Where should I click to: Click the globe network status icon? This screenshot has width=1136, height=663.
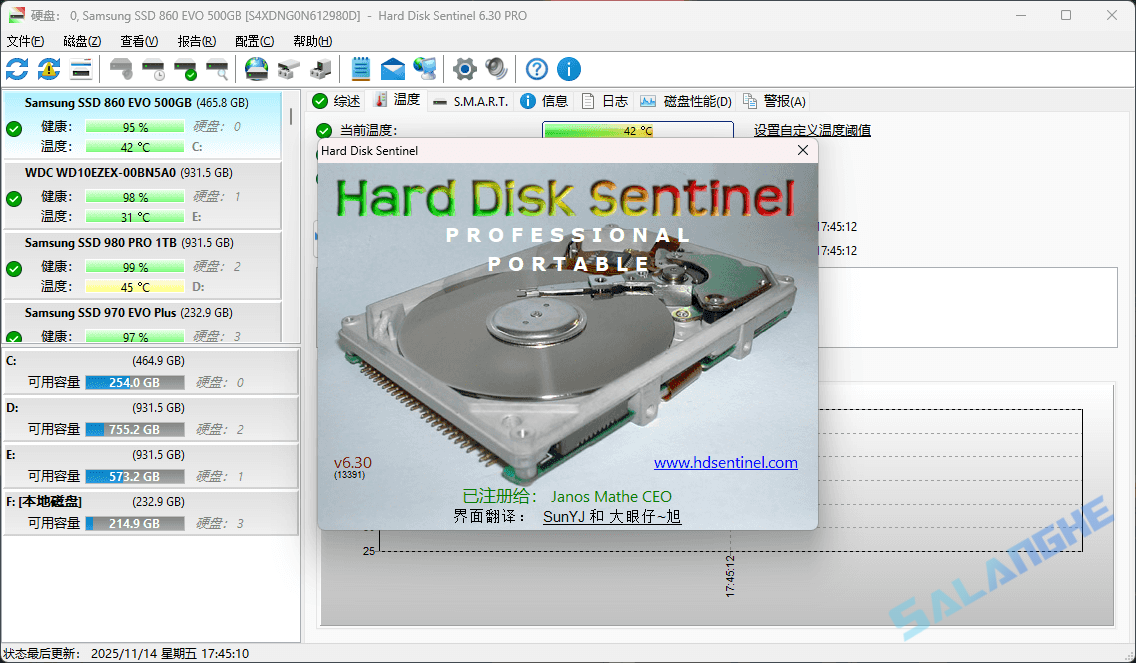pos(424,69)
